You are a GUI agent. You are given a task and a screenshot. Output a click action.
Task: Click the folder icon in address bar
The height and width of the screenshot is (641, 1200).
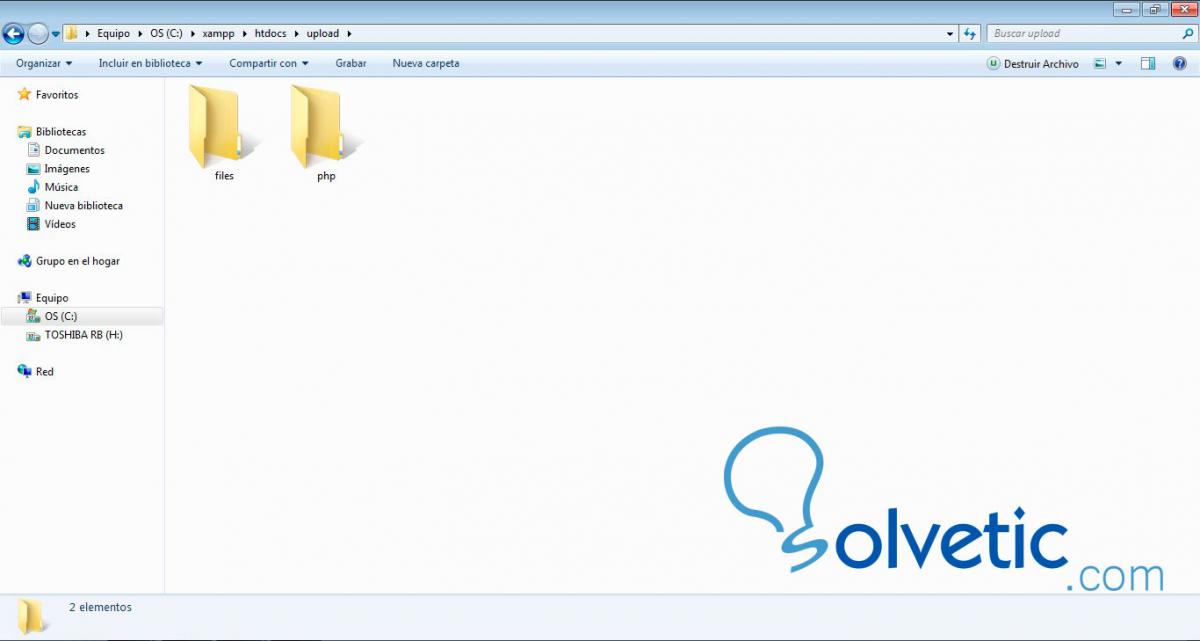click(x=72, y=33)
